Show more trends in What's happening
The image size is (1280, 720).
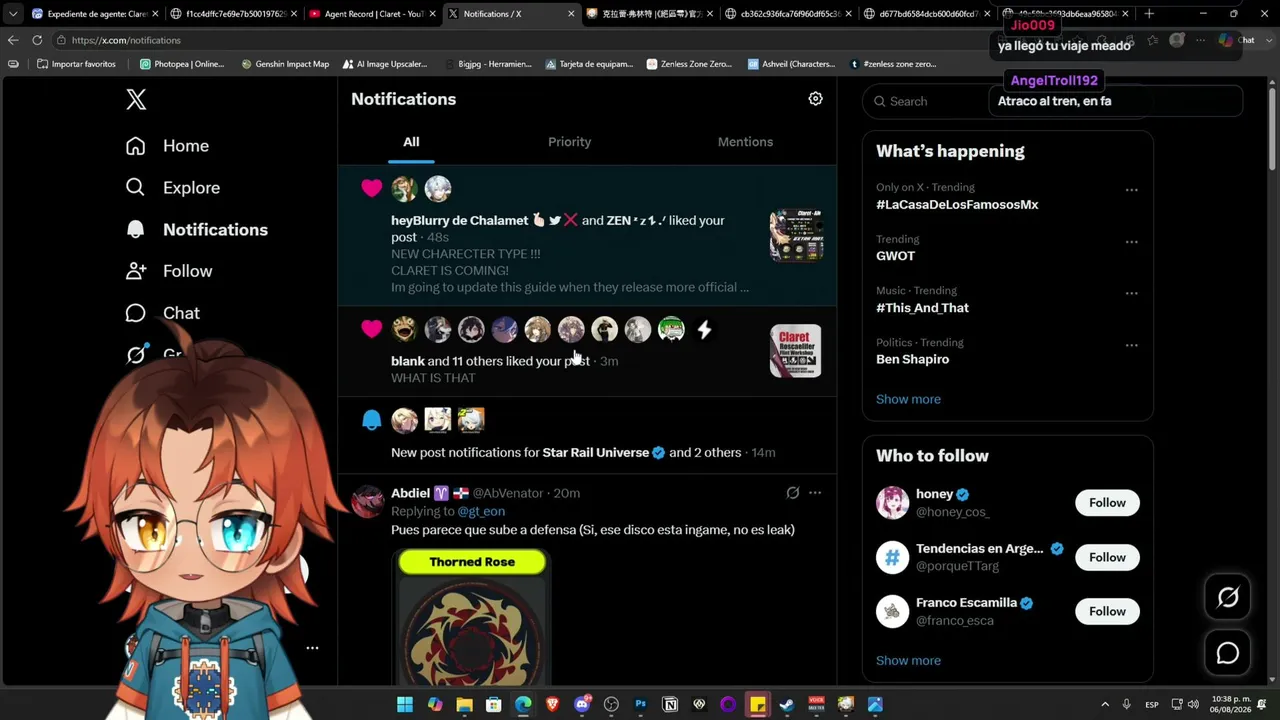[x=908, y=399]
